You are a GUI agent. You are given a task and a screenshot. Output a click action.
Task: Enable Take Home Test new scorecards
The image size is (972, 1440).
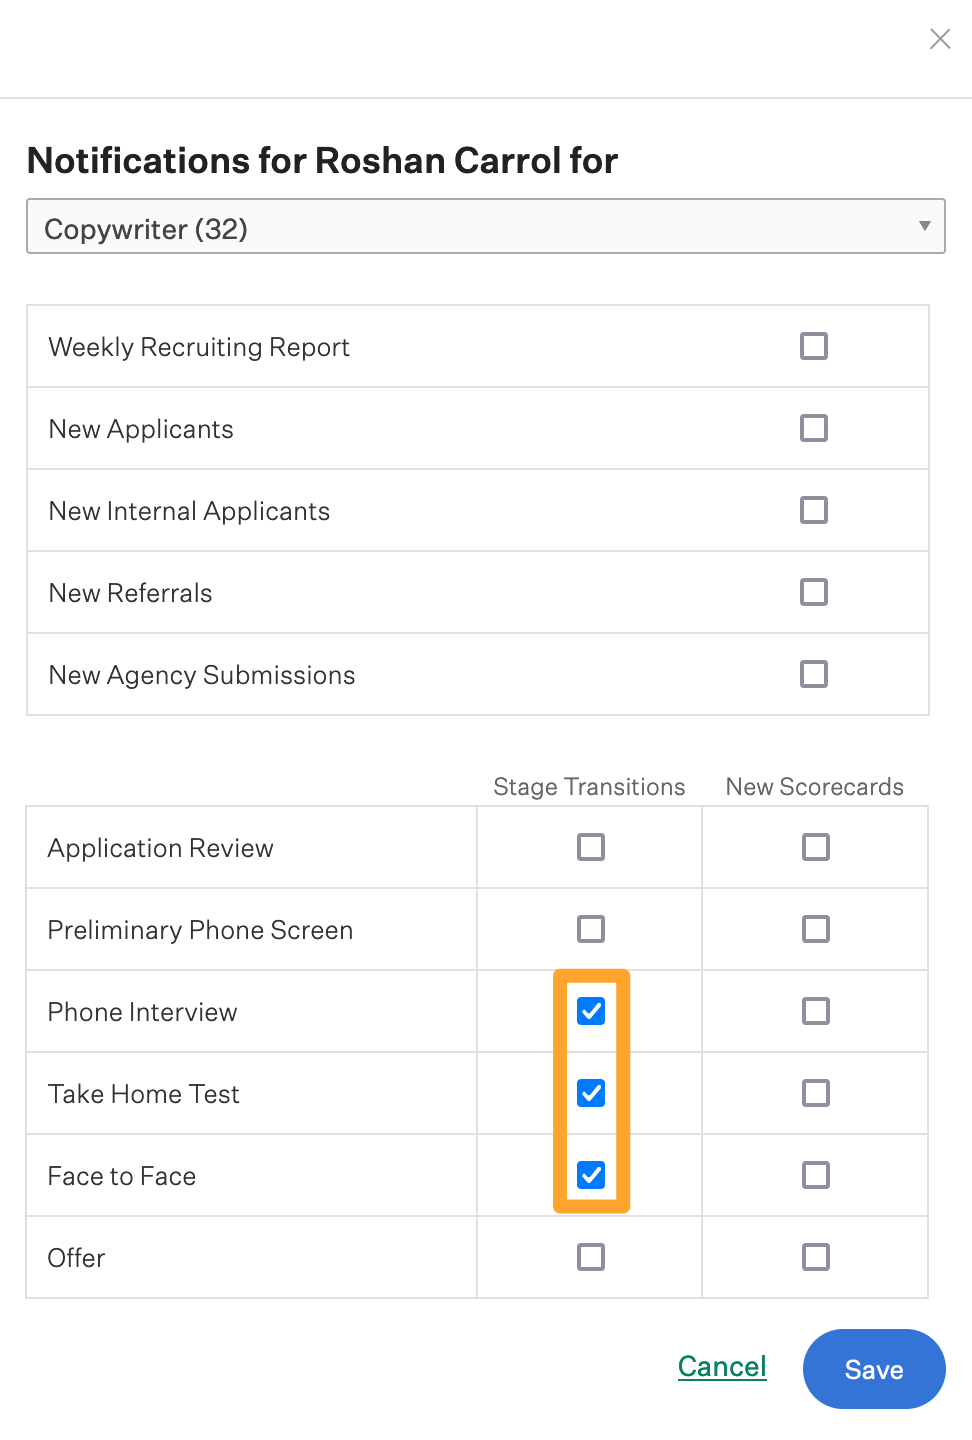click(x=816, y=1093)
